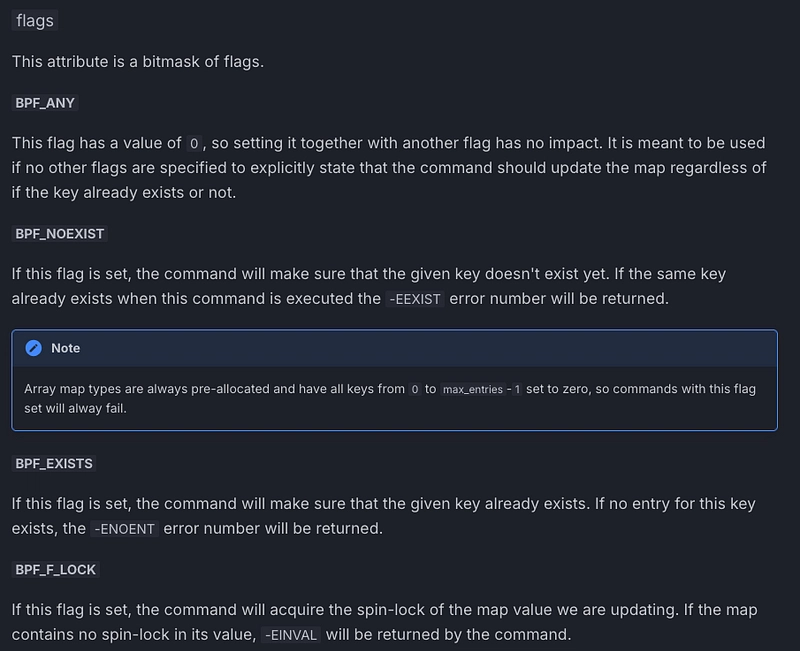Click 'This attribute is a bitmask' sentence
800x651 pixels.
138,62
